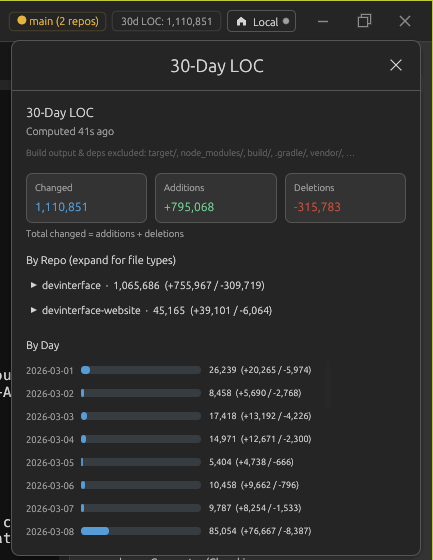Click the Deletions -315,783 card

tap(345, 198)
